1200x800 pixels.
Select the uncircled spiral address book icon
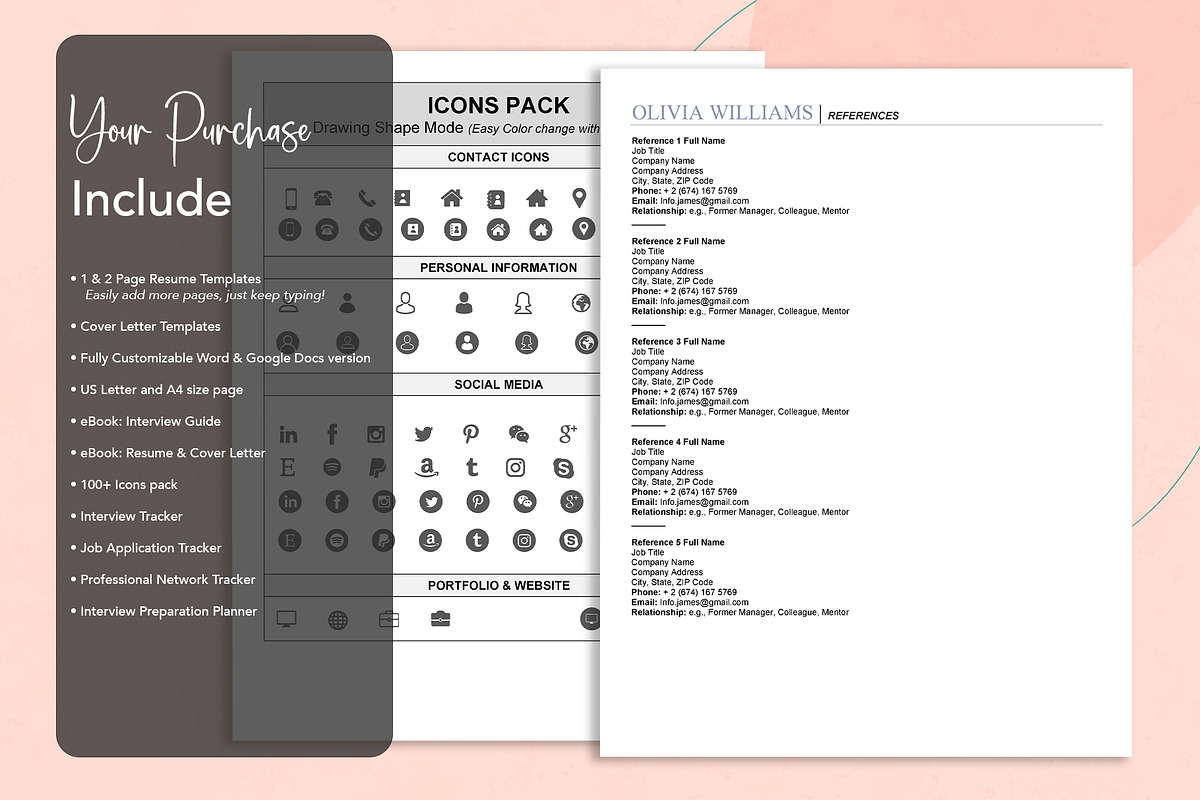[x=495, y=198]
